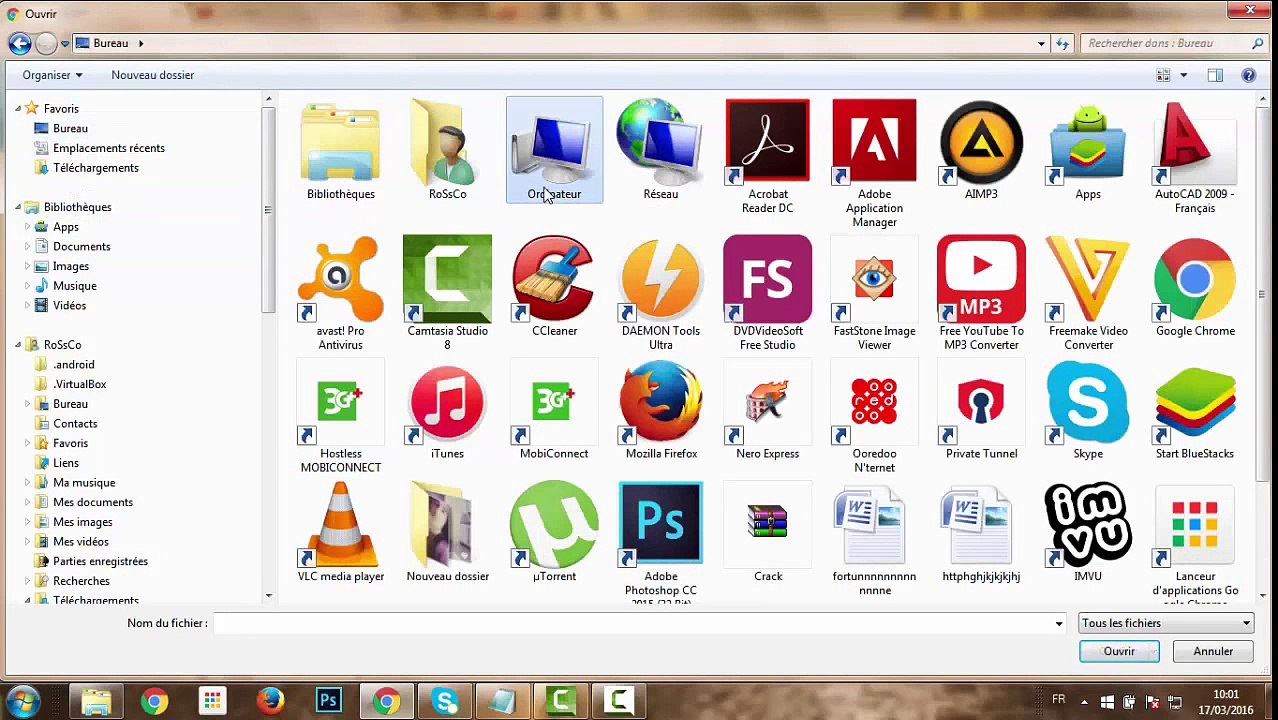Viewport: 1278px width, 720px height.
Task: Click the DAEMON Tools Ultra icon
Action: tap(660, 280)
